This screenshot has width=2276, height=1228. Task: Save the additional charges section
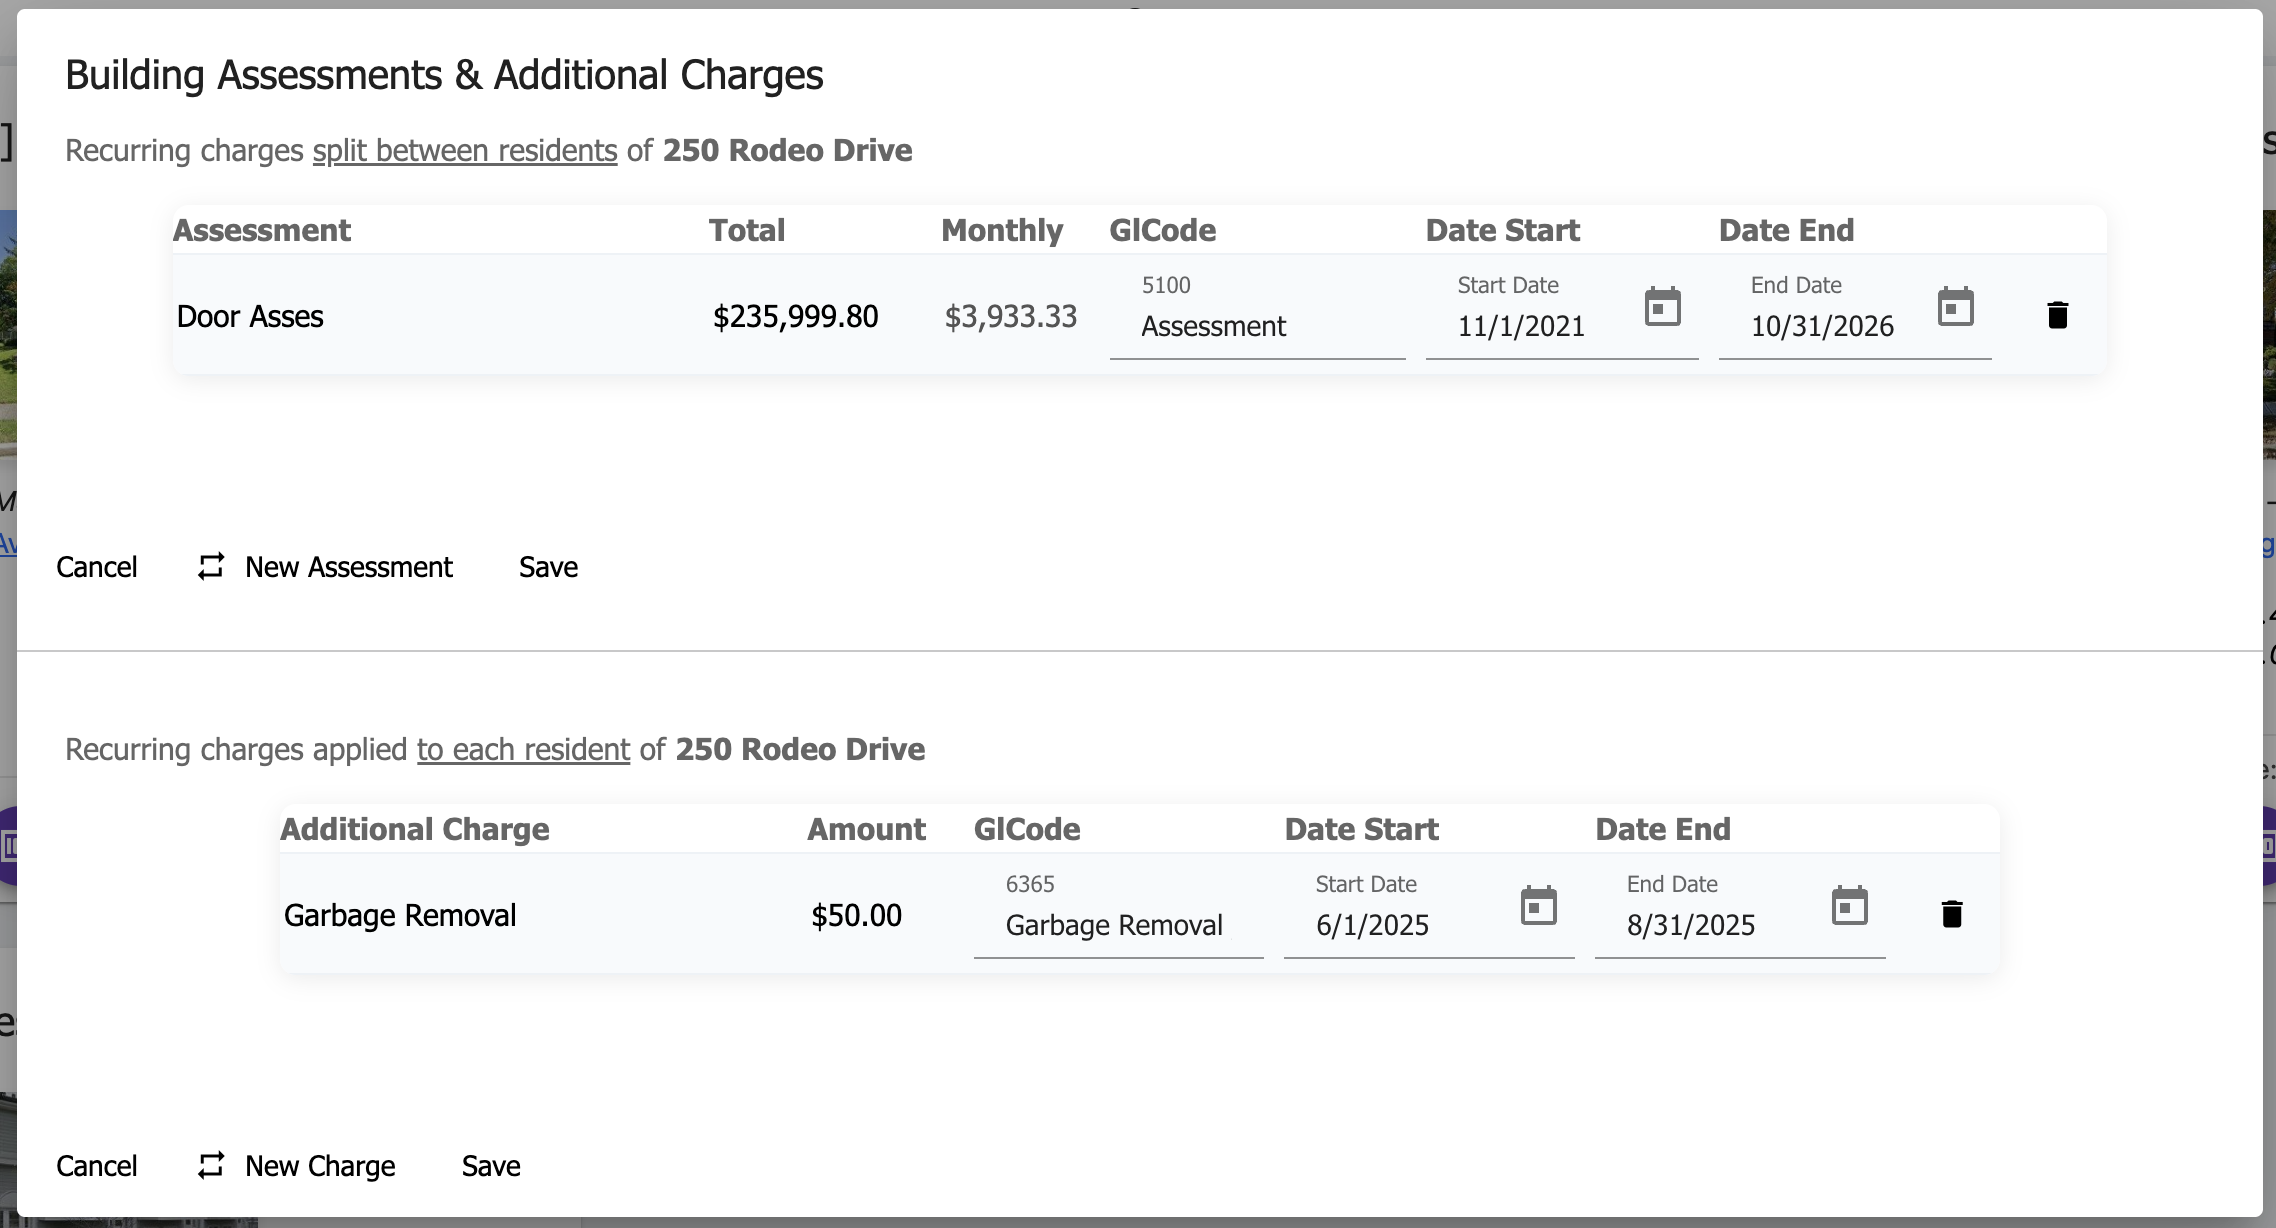click(x=491, y=1166)
